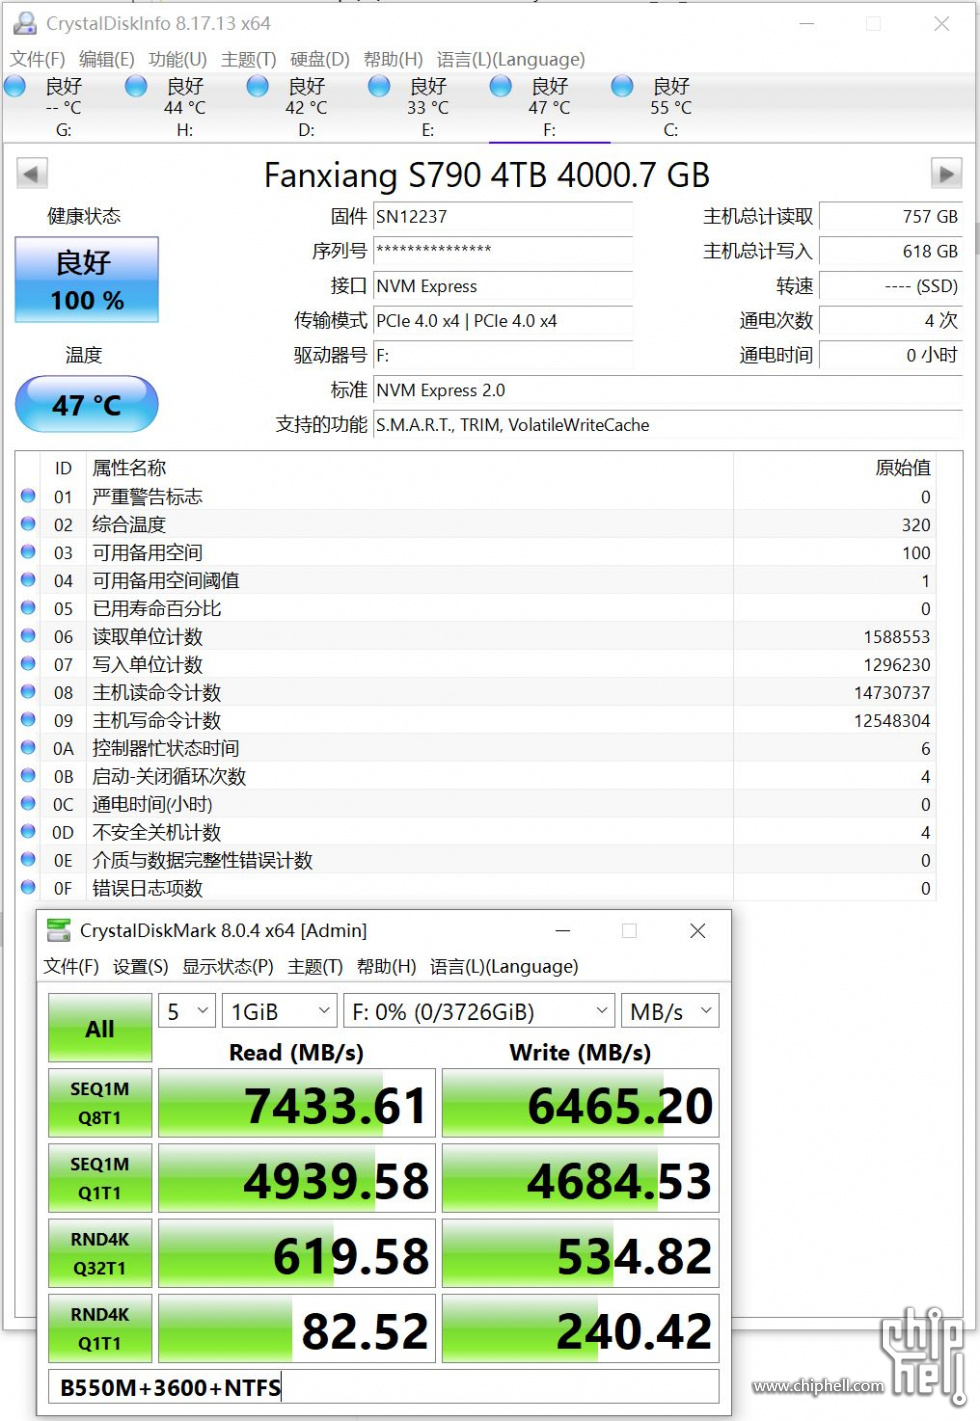Image resolution: width=980 pixels, height=1421 pixels.
Task: Click the 原始值 column header
Action: tap(835, 468)
